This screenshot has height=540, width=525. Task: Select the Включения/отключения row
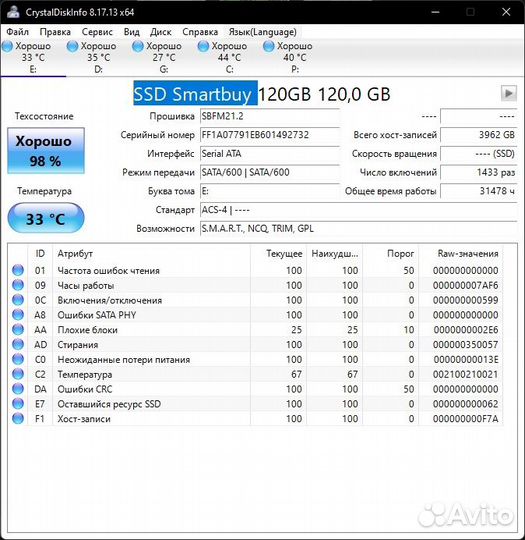click(256, 300)
